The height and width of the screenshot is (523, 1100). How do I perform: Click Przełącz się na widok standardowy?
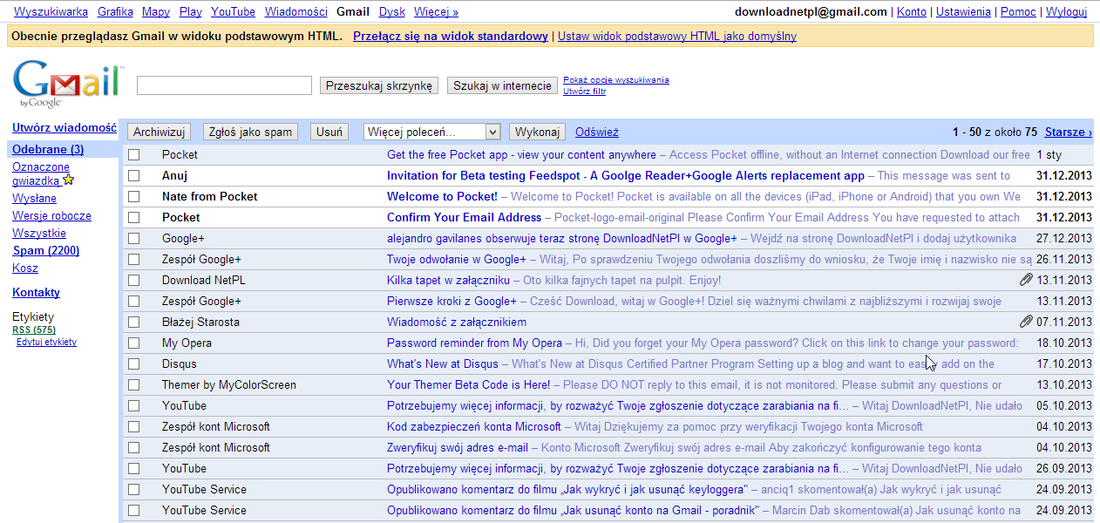click(450, 36)
